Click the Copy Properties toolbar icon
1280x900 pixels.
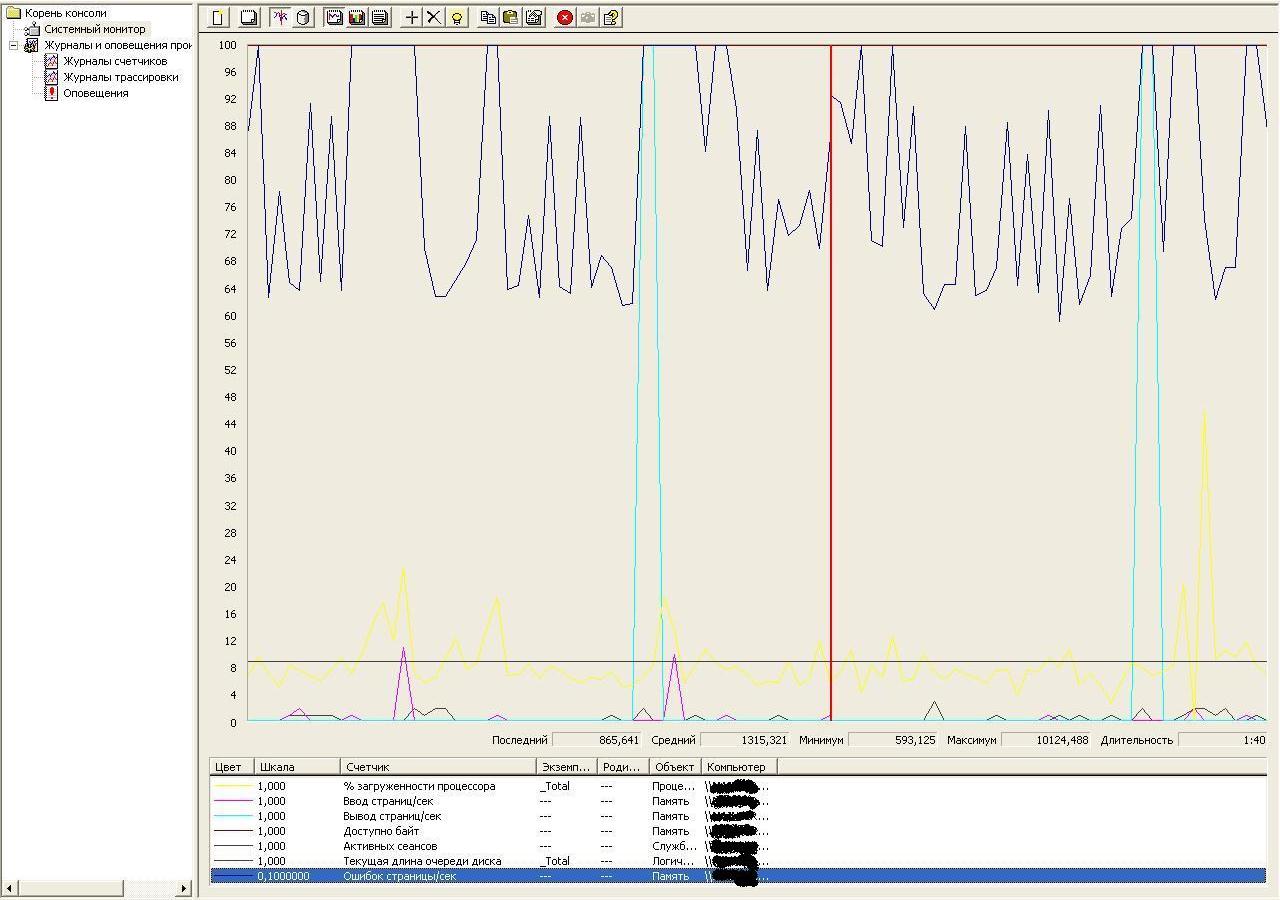pyautogui.click(x=488, y=17)
